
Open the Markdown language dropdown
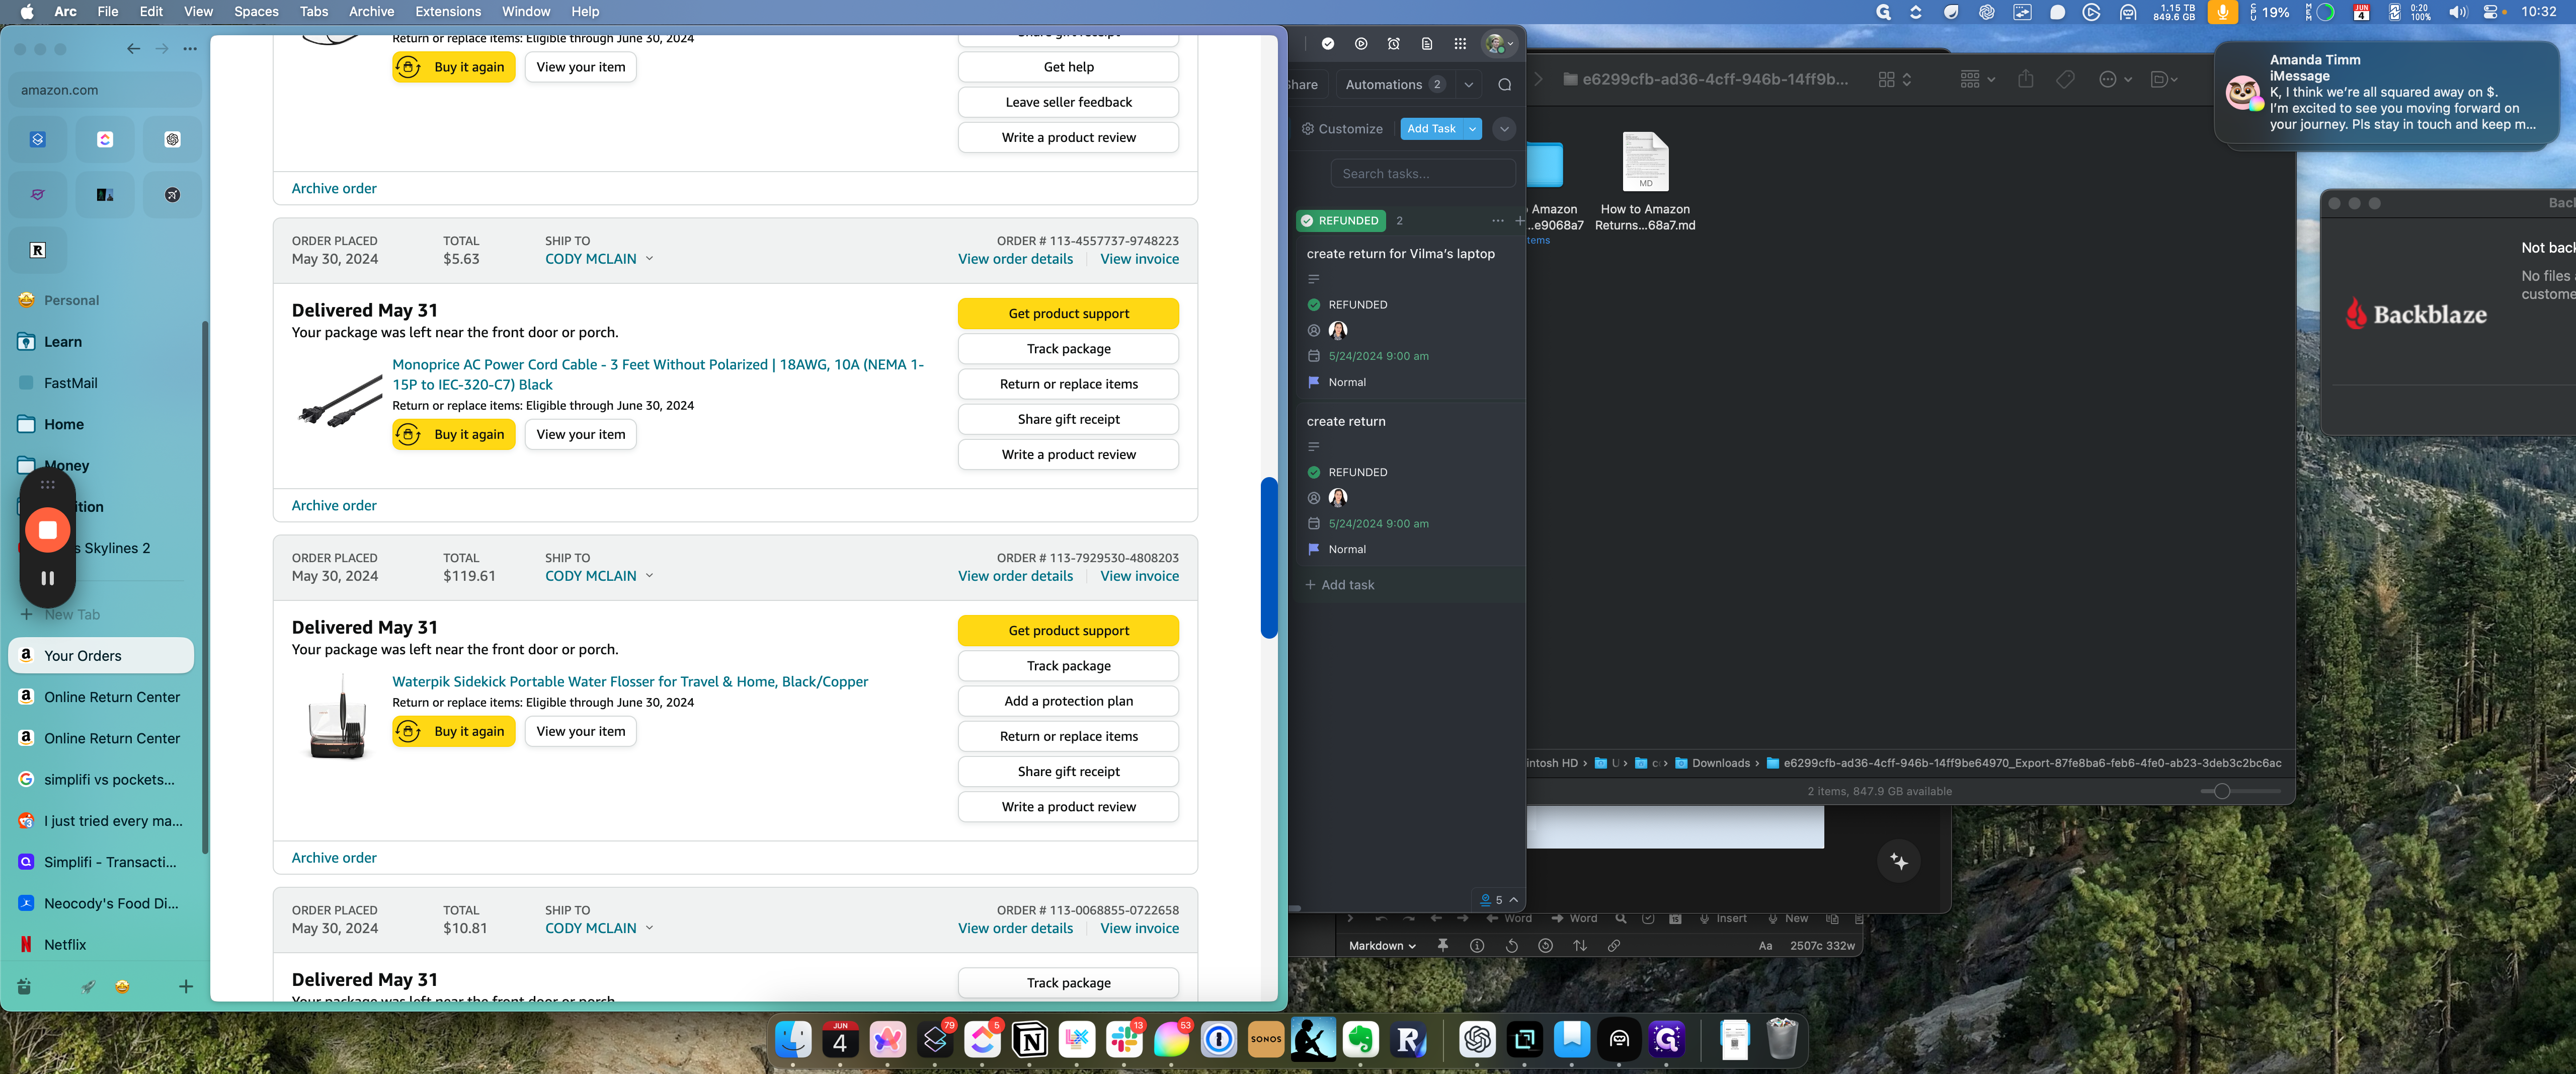coord(1382,946)
